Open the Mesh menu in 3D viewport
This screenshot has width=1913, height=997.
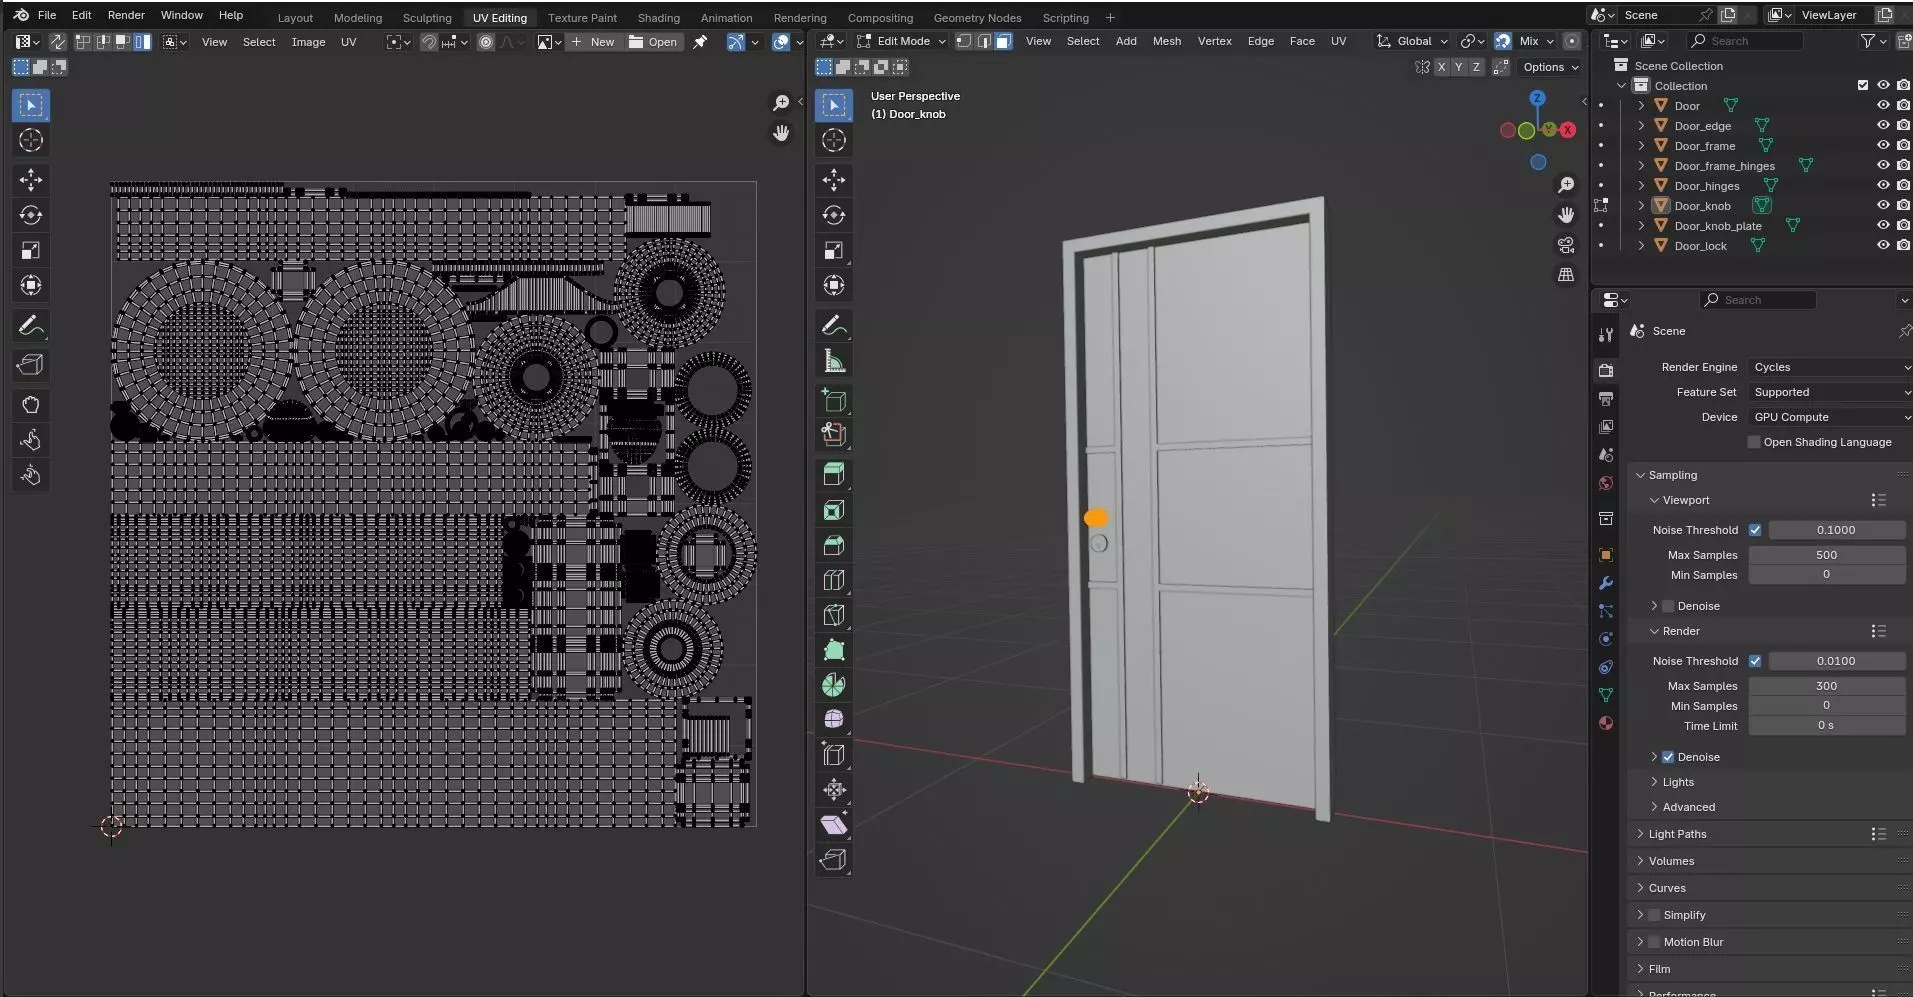coord(1166,41)
